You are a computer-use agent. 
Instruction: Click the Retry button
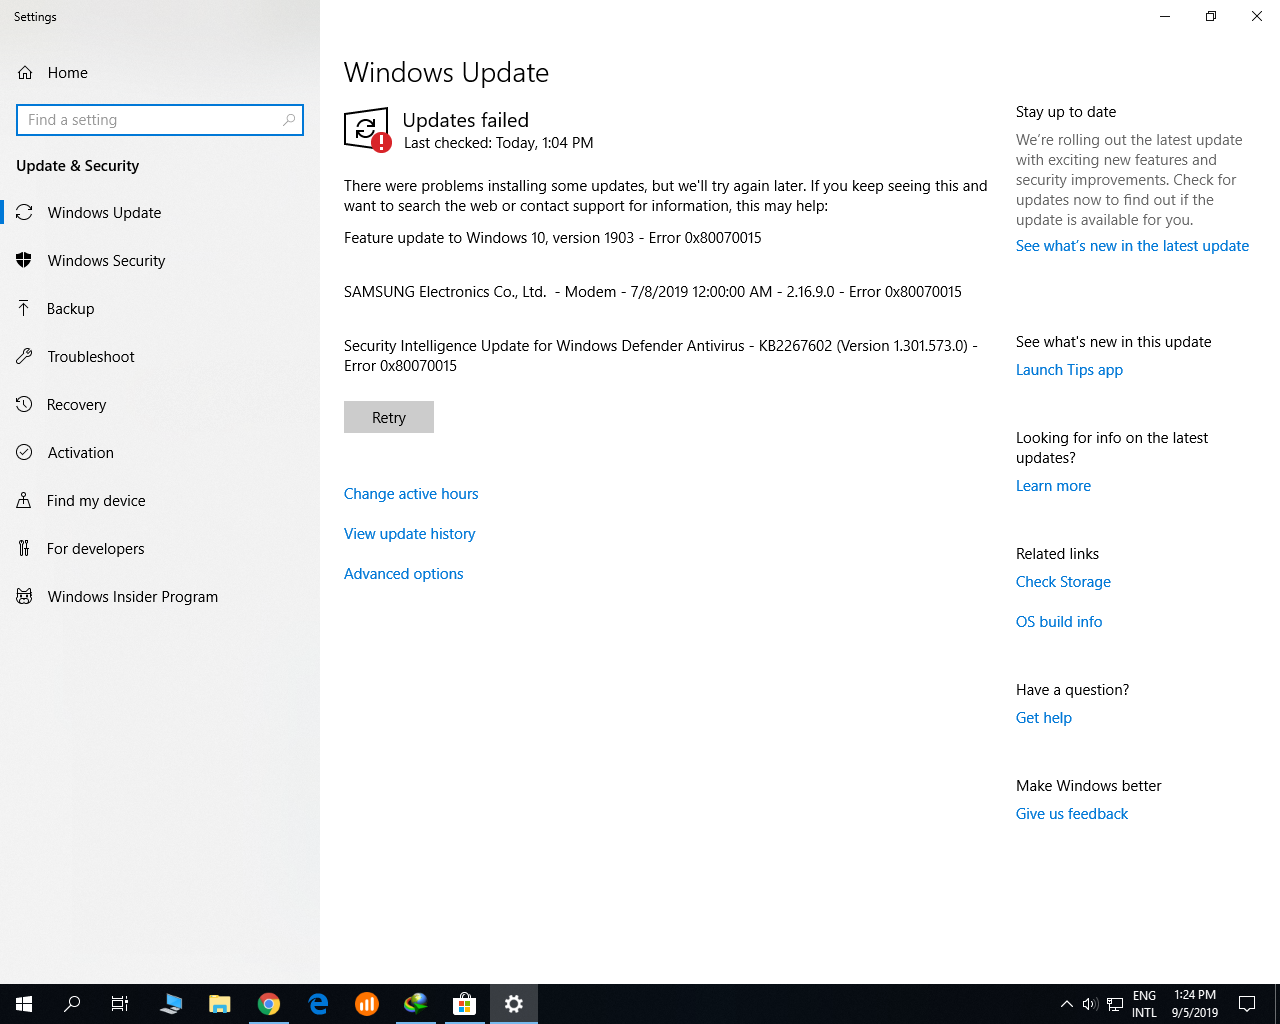(x=389, y=417)
